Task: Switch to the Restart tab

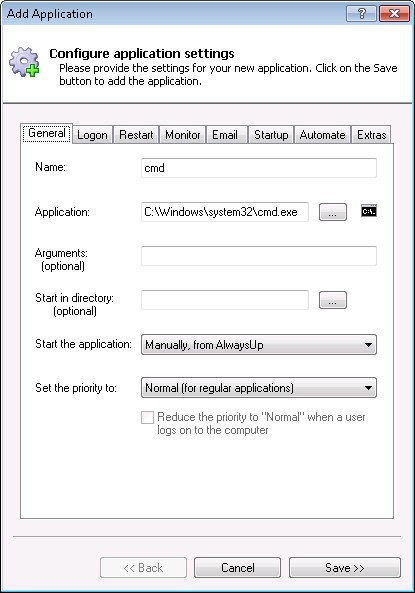Action: click(x=136, y=135)
